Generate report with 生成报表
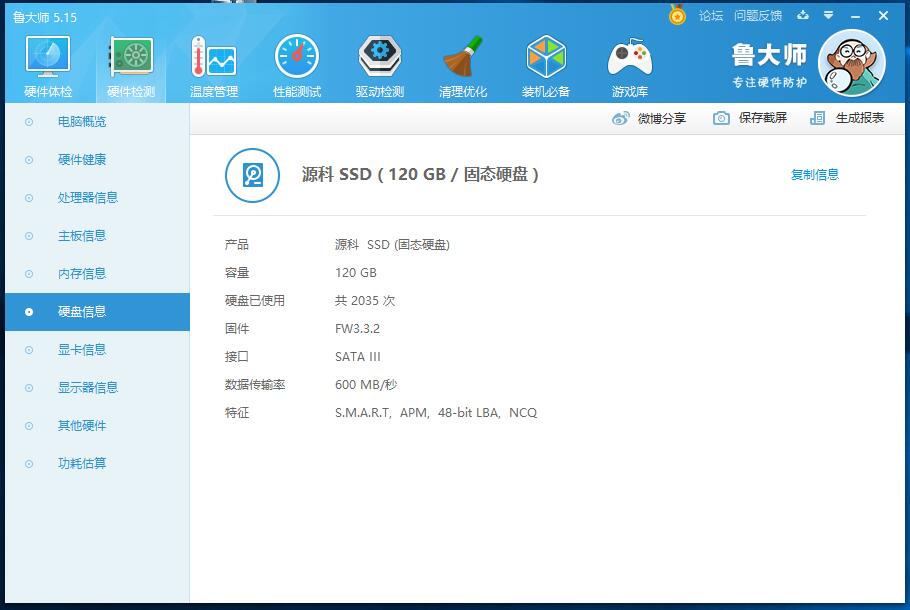Image resolution: width=910 pixels, height=610 pixels. coord(847,118)
